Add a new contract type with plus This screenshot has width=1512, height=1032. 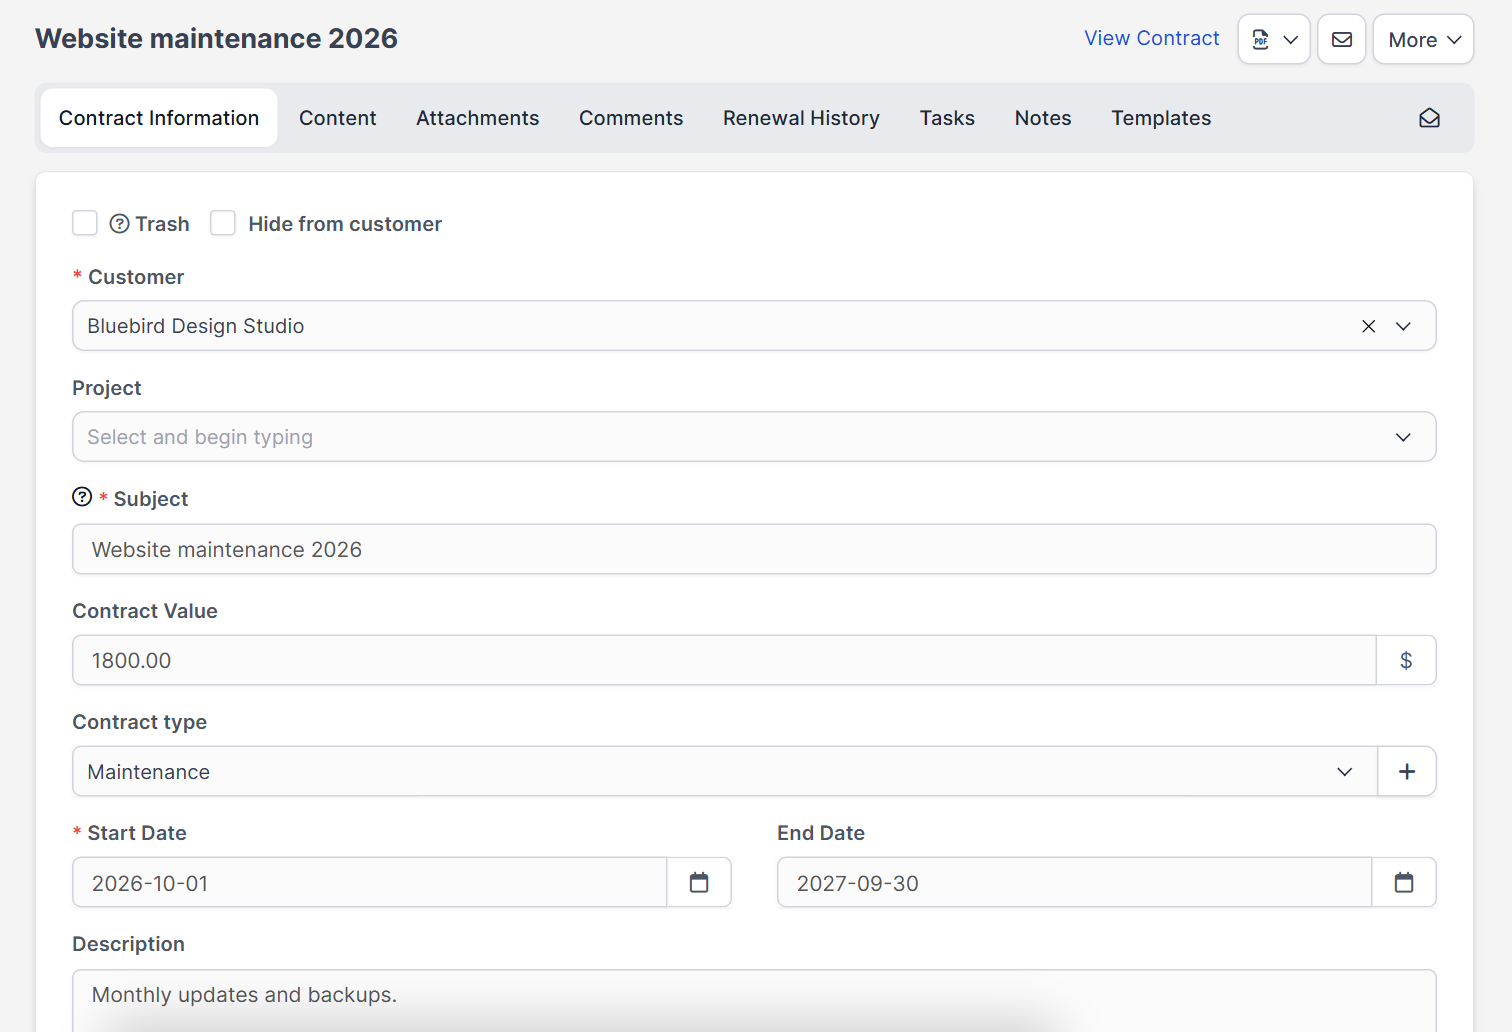coord(1407,771)
